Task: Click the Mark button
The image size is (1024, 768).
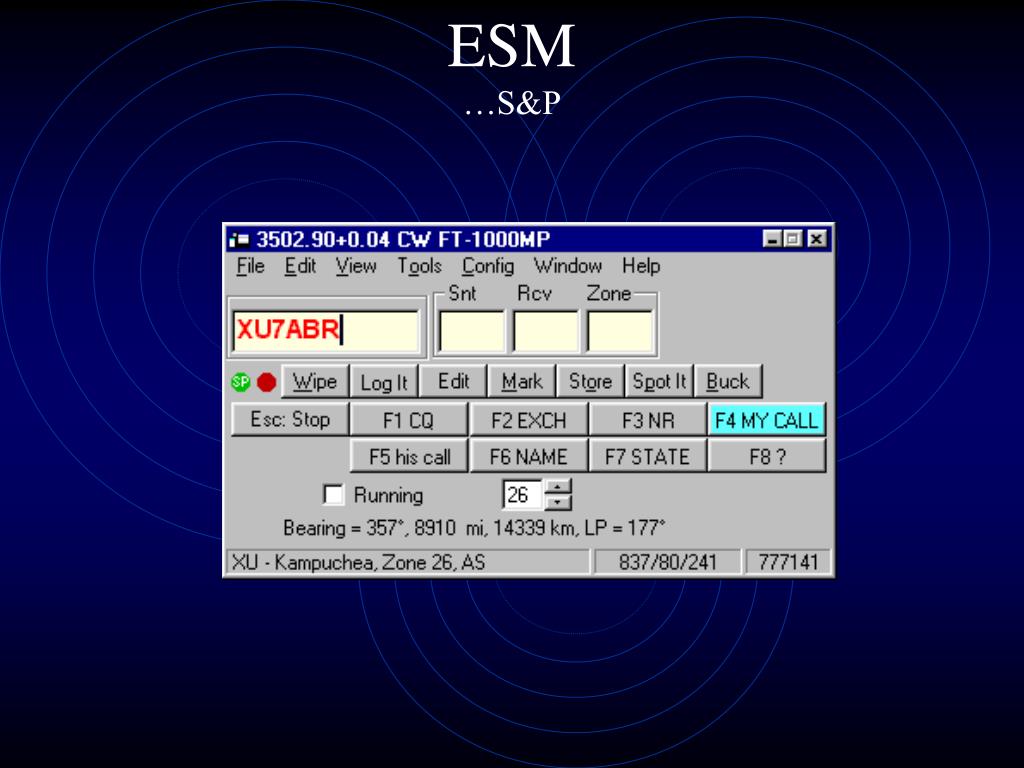Action: [522, 381]
